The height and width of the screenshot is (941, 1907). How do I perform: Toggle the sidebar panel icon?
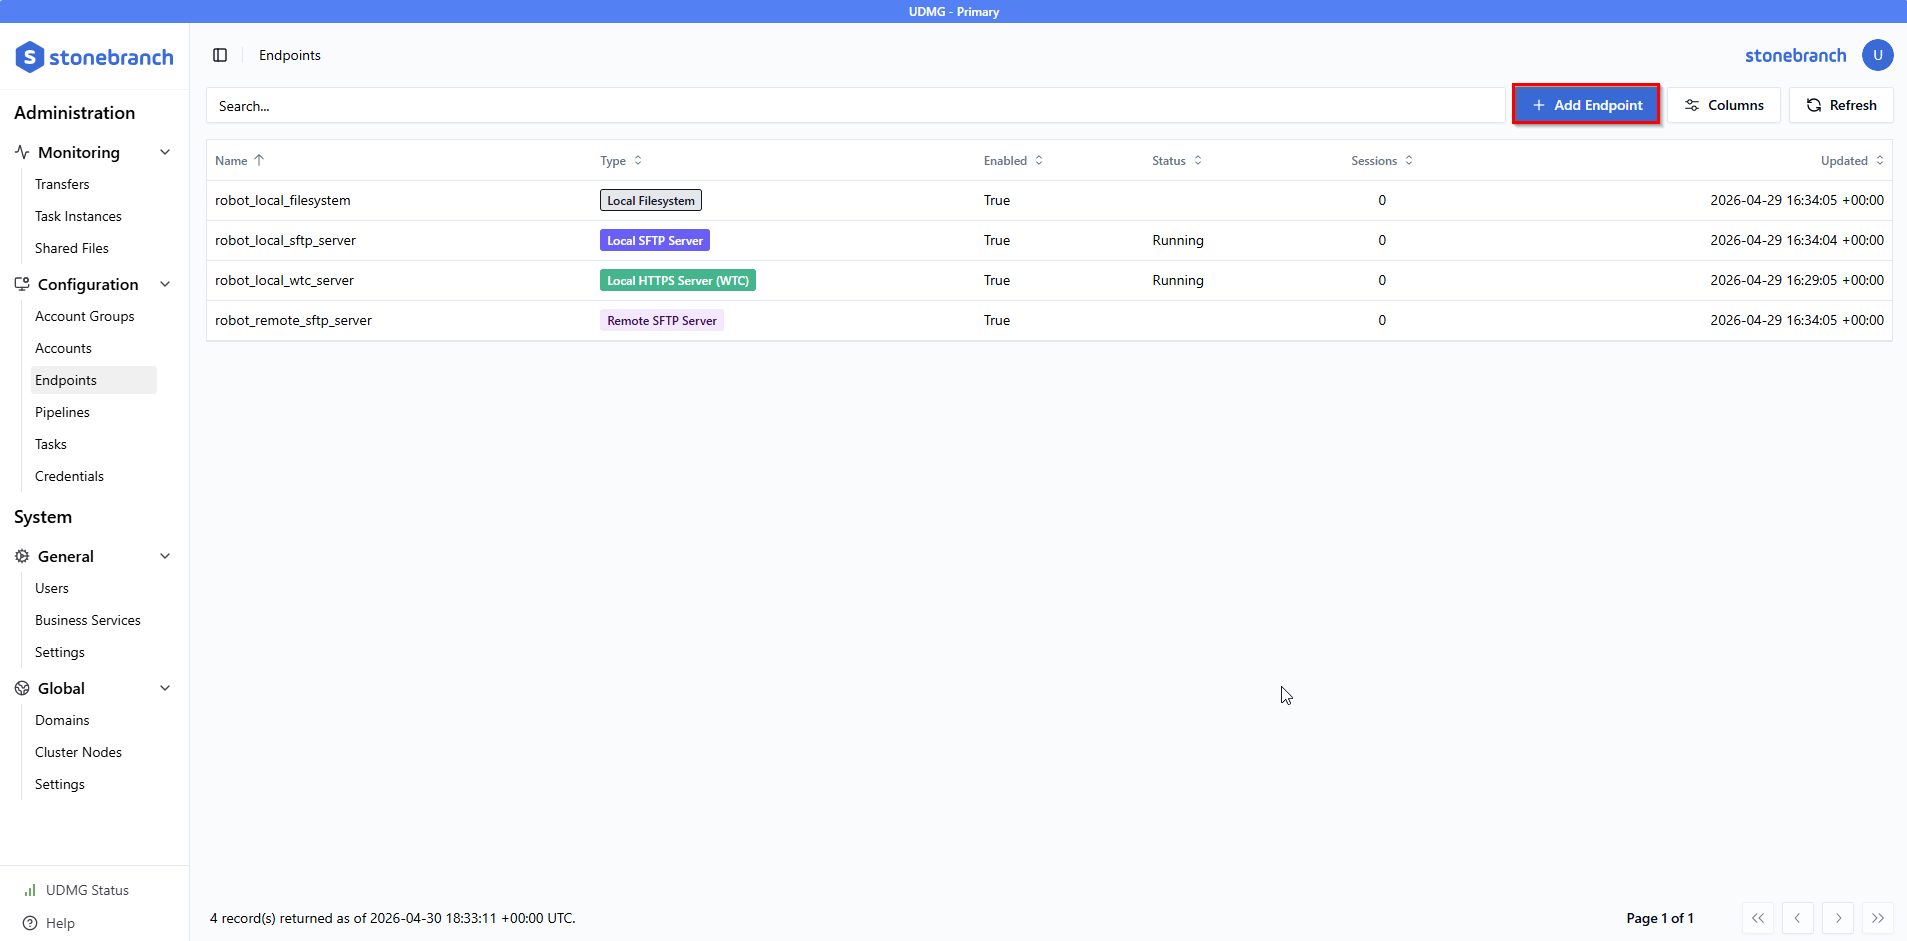[220, 55]
